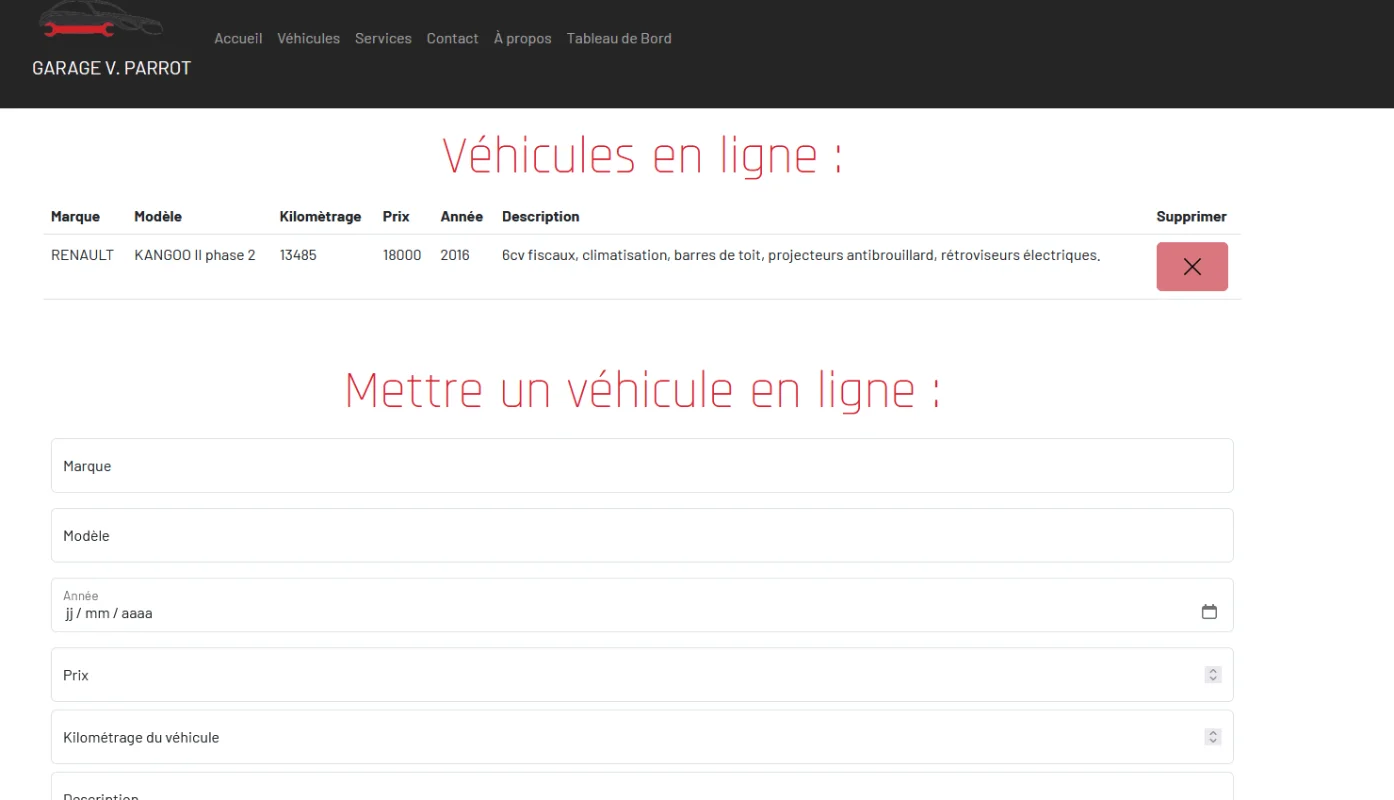
Task: Open the À propos page
Action: pyautogui.click(x=522, y=38)
